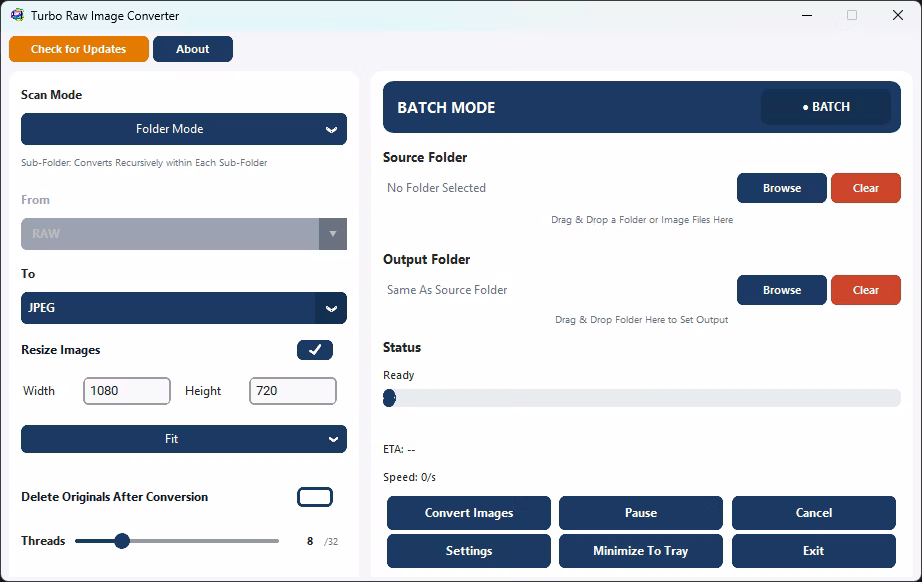Viewport: 922px width, 582px height.
Task: Enable Delete Originals After Conversion checkbox
Action: tap(315, 497)
